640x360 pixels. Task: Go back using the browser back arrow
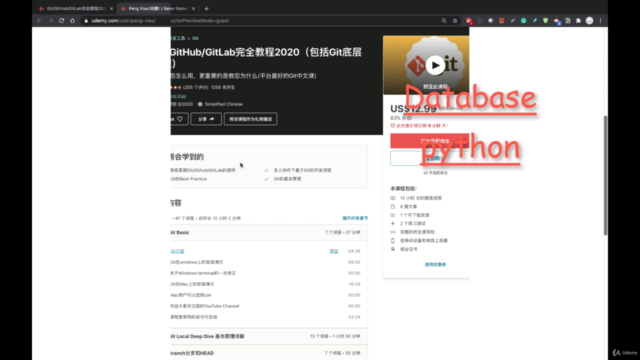click(40, 20)
